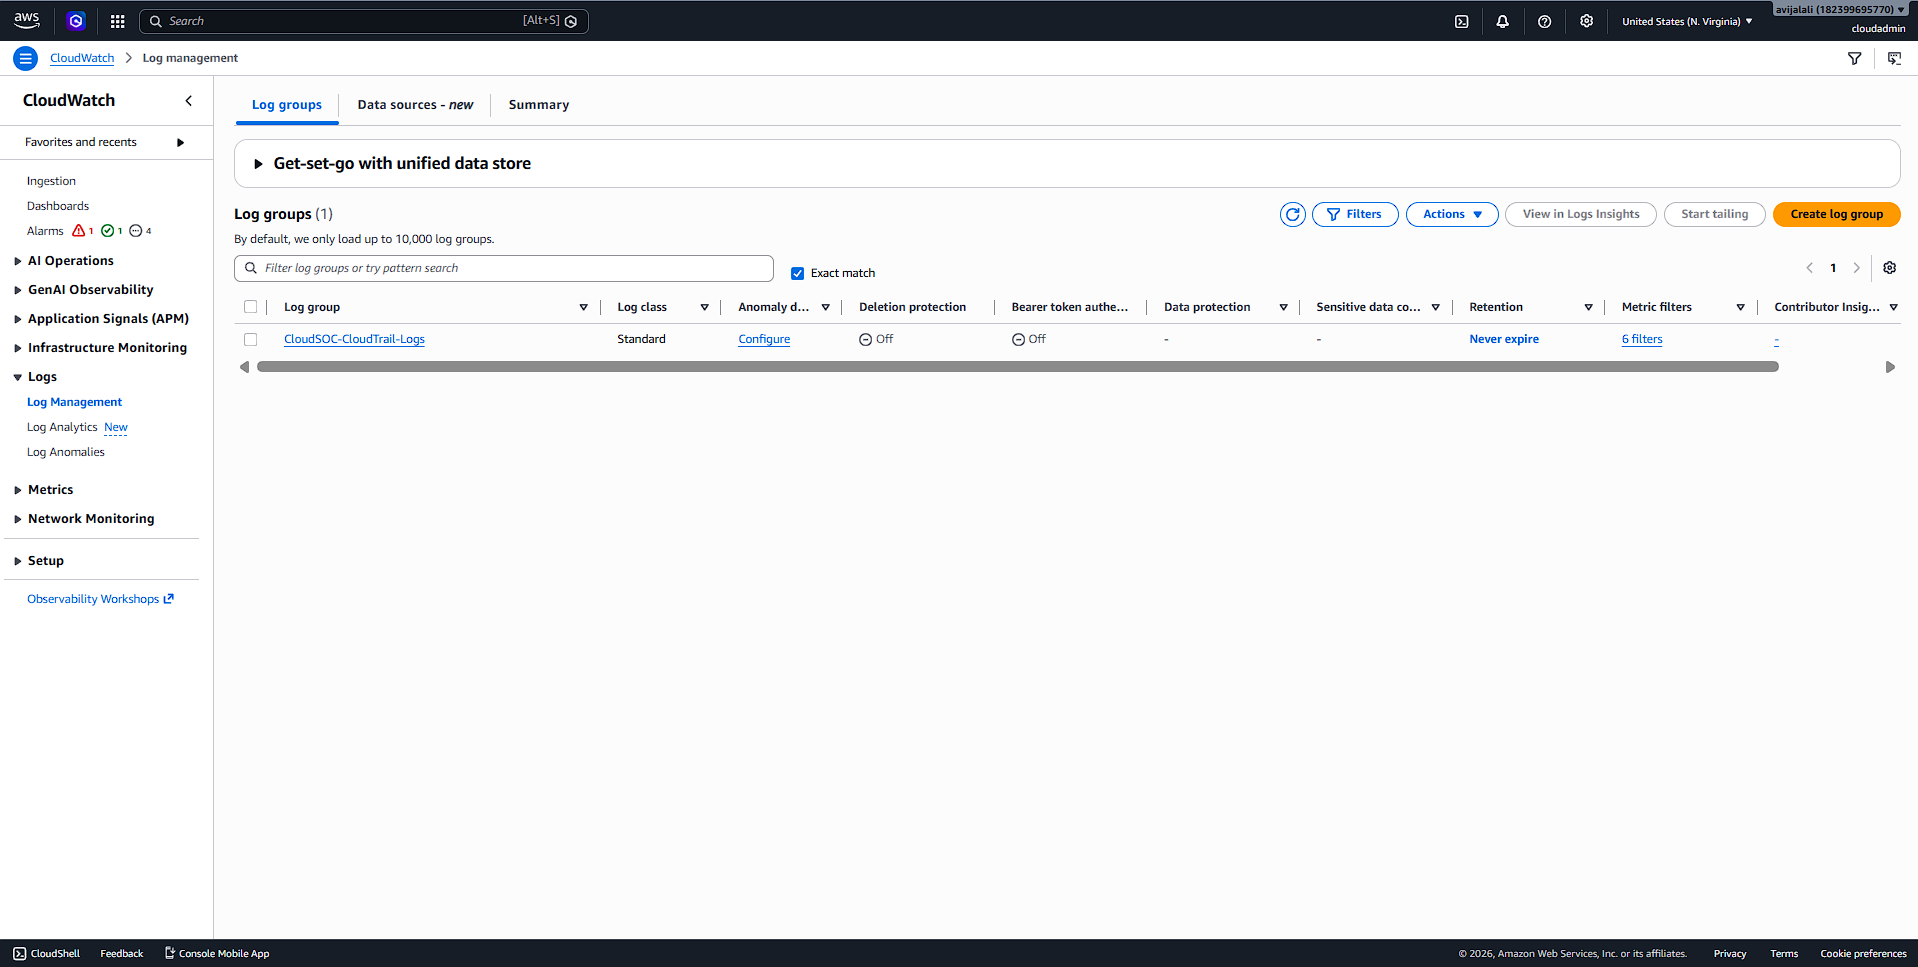Open the Amazon Q icon in top bar
The height and width of the screenshot is (967, 1918).
tap(76, 21)
